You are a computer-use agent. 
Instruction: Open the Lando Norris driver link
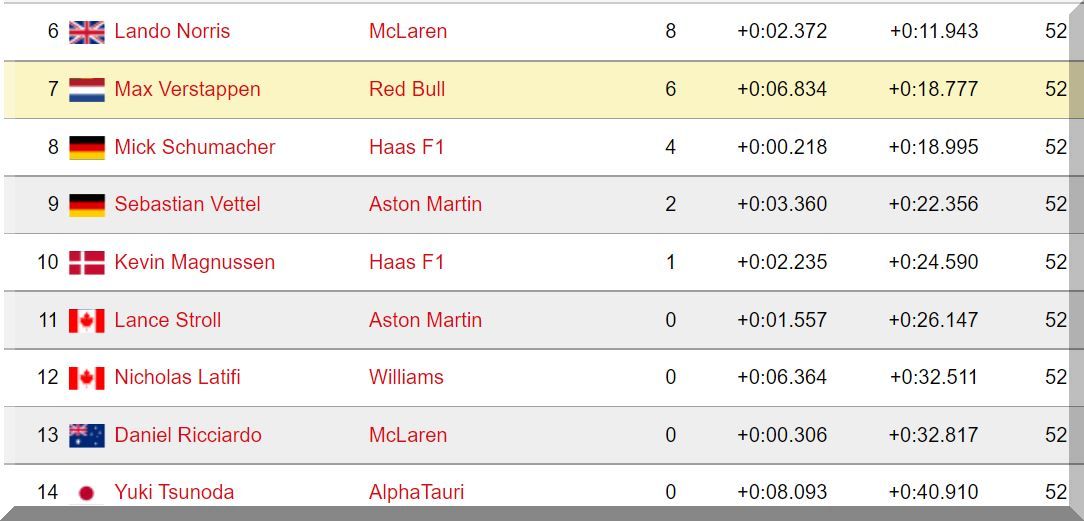(x=172, y=31)
